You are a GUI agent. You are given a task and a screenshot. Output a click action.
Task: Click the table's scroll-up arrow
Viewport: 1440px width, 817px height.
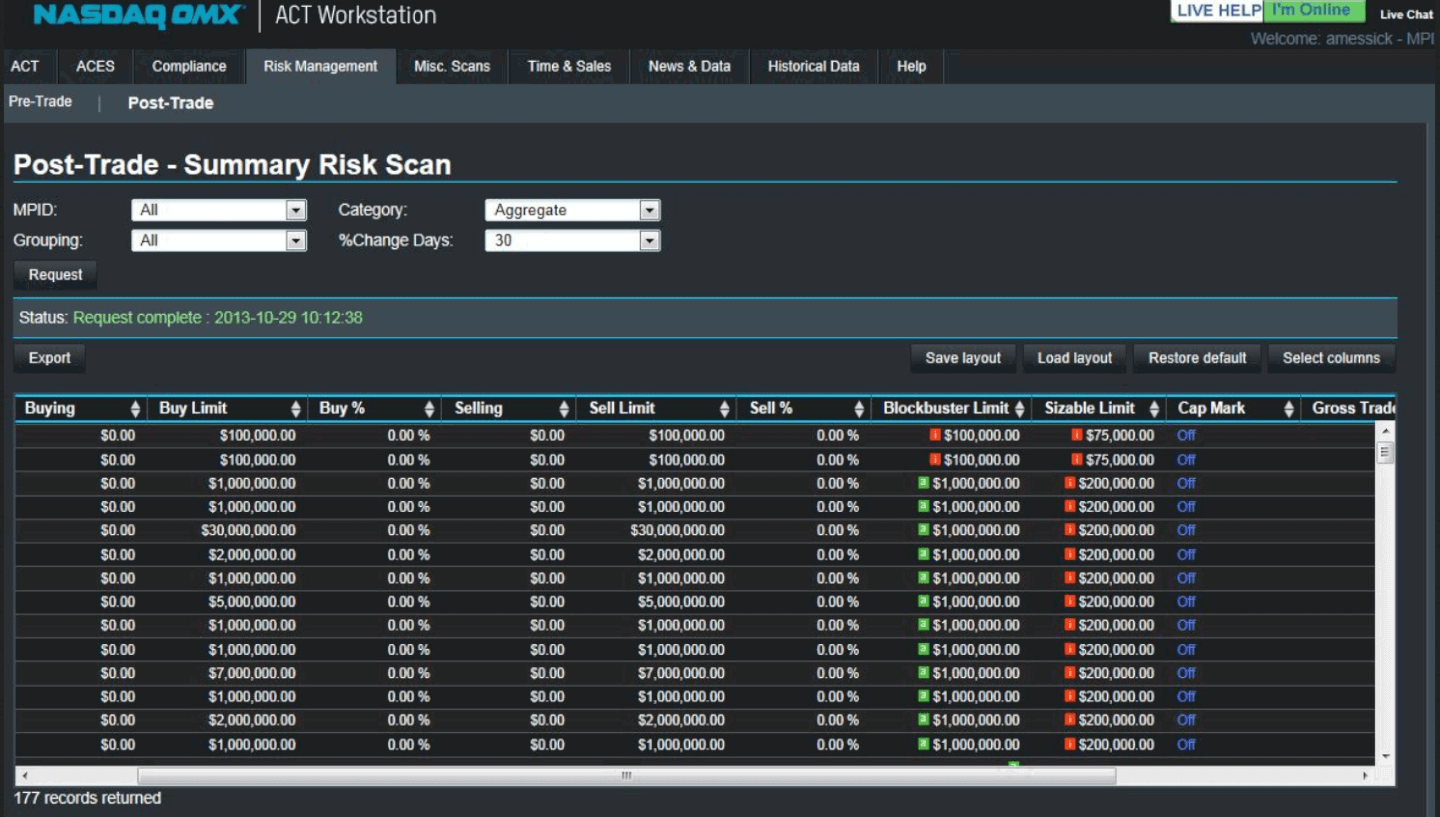coord(1385,431)
